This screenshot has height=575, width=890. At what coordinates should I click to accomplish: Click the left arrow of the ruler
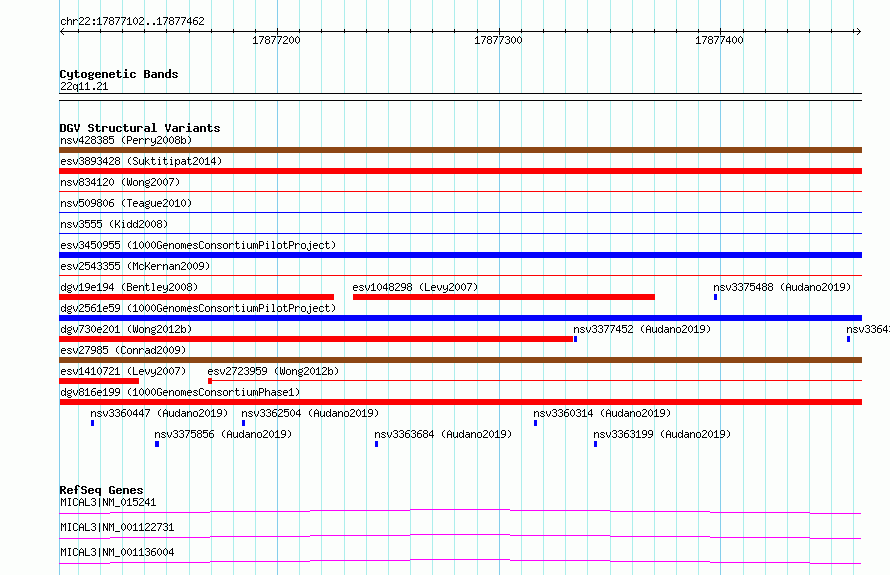tap(62, 32)
